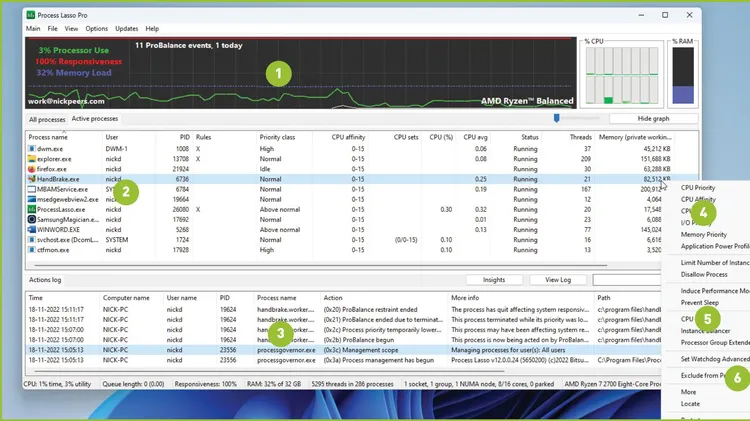Sort by Threads column header

(x=581, y=137)
